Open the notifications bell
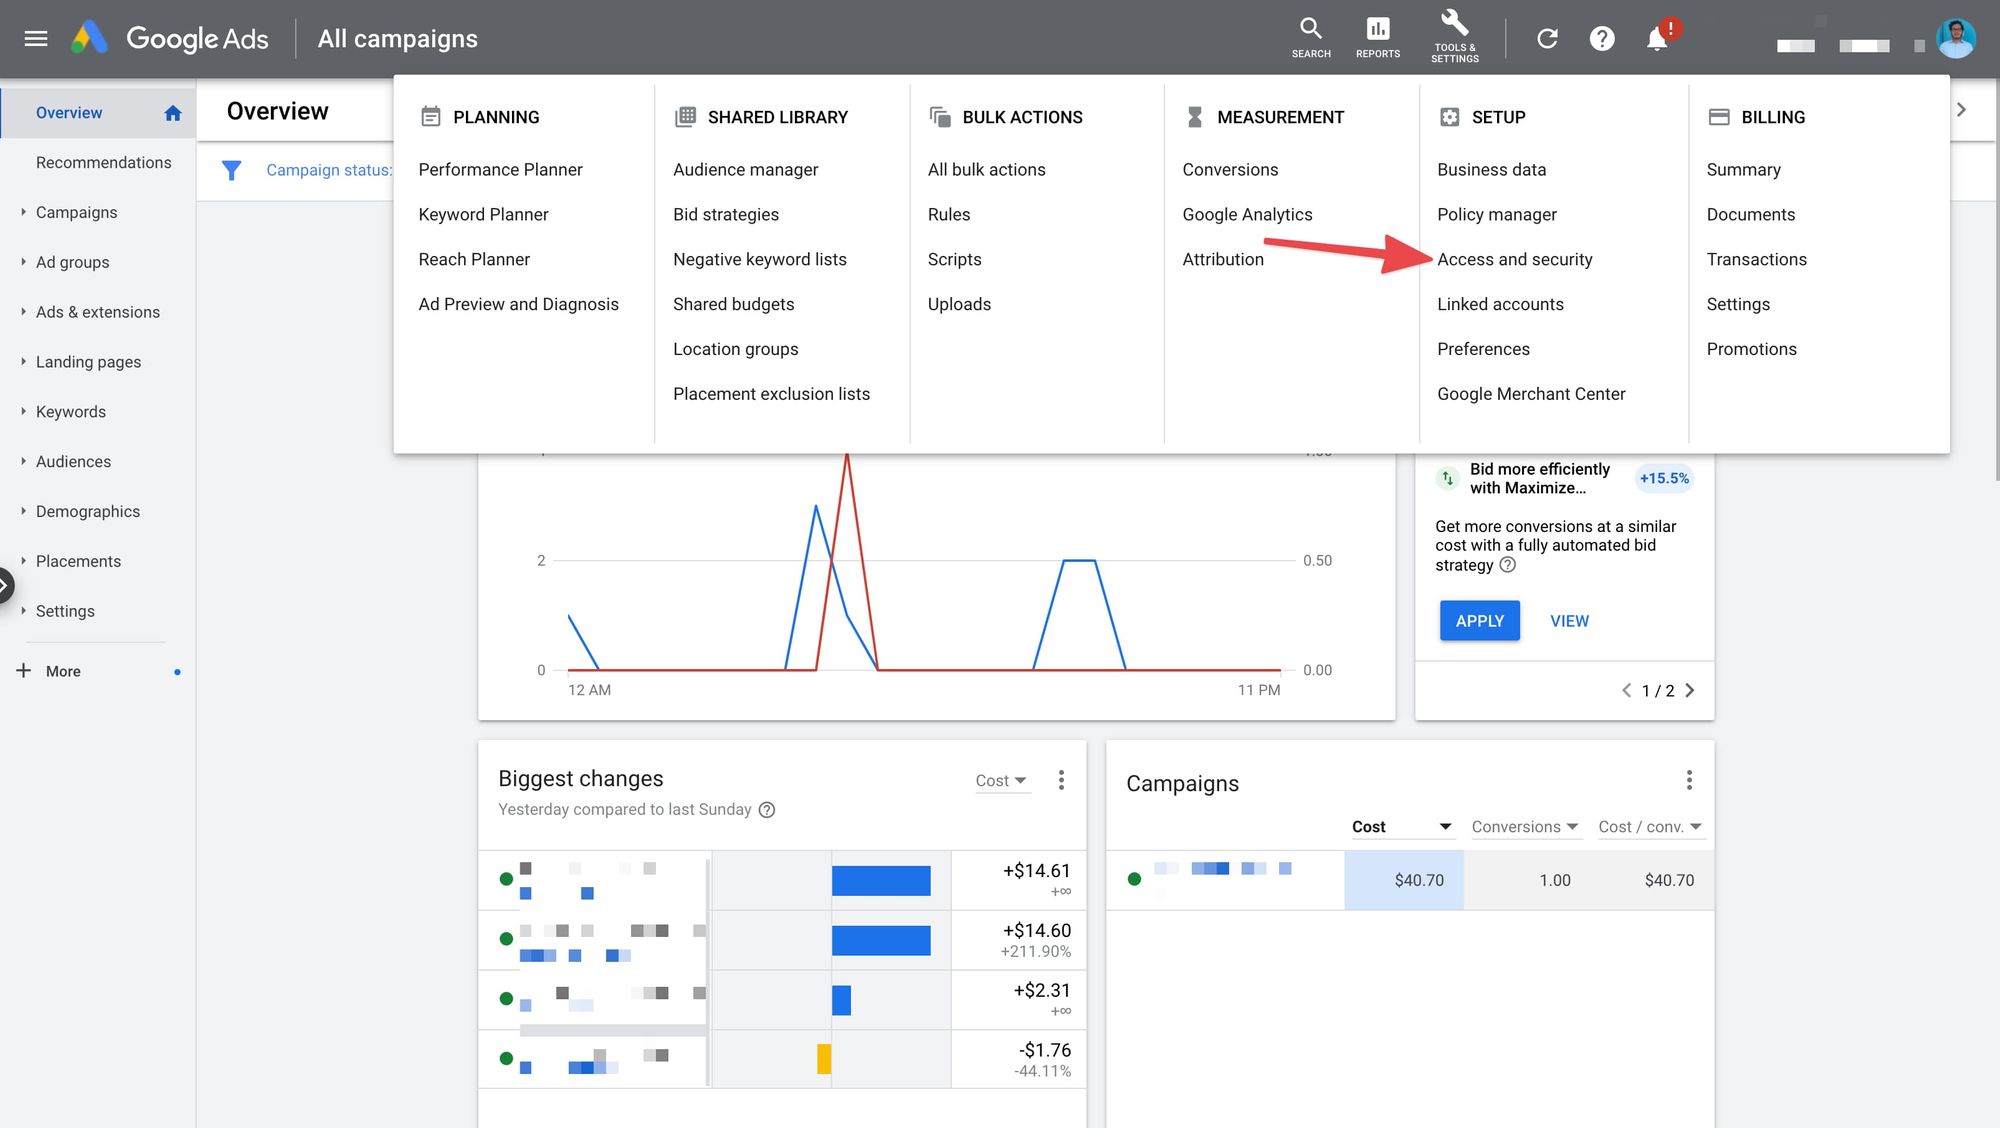2000x1128 pixels. (1657, 39)
